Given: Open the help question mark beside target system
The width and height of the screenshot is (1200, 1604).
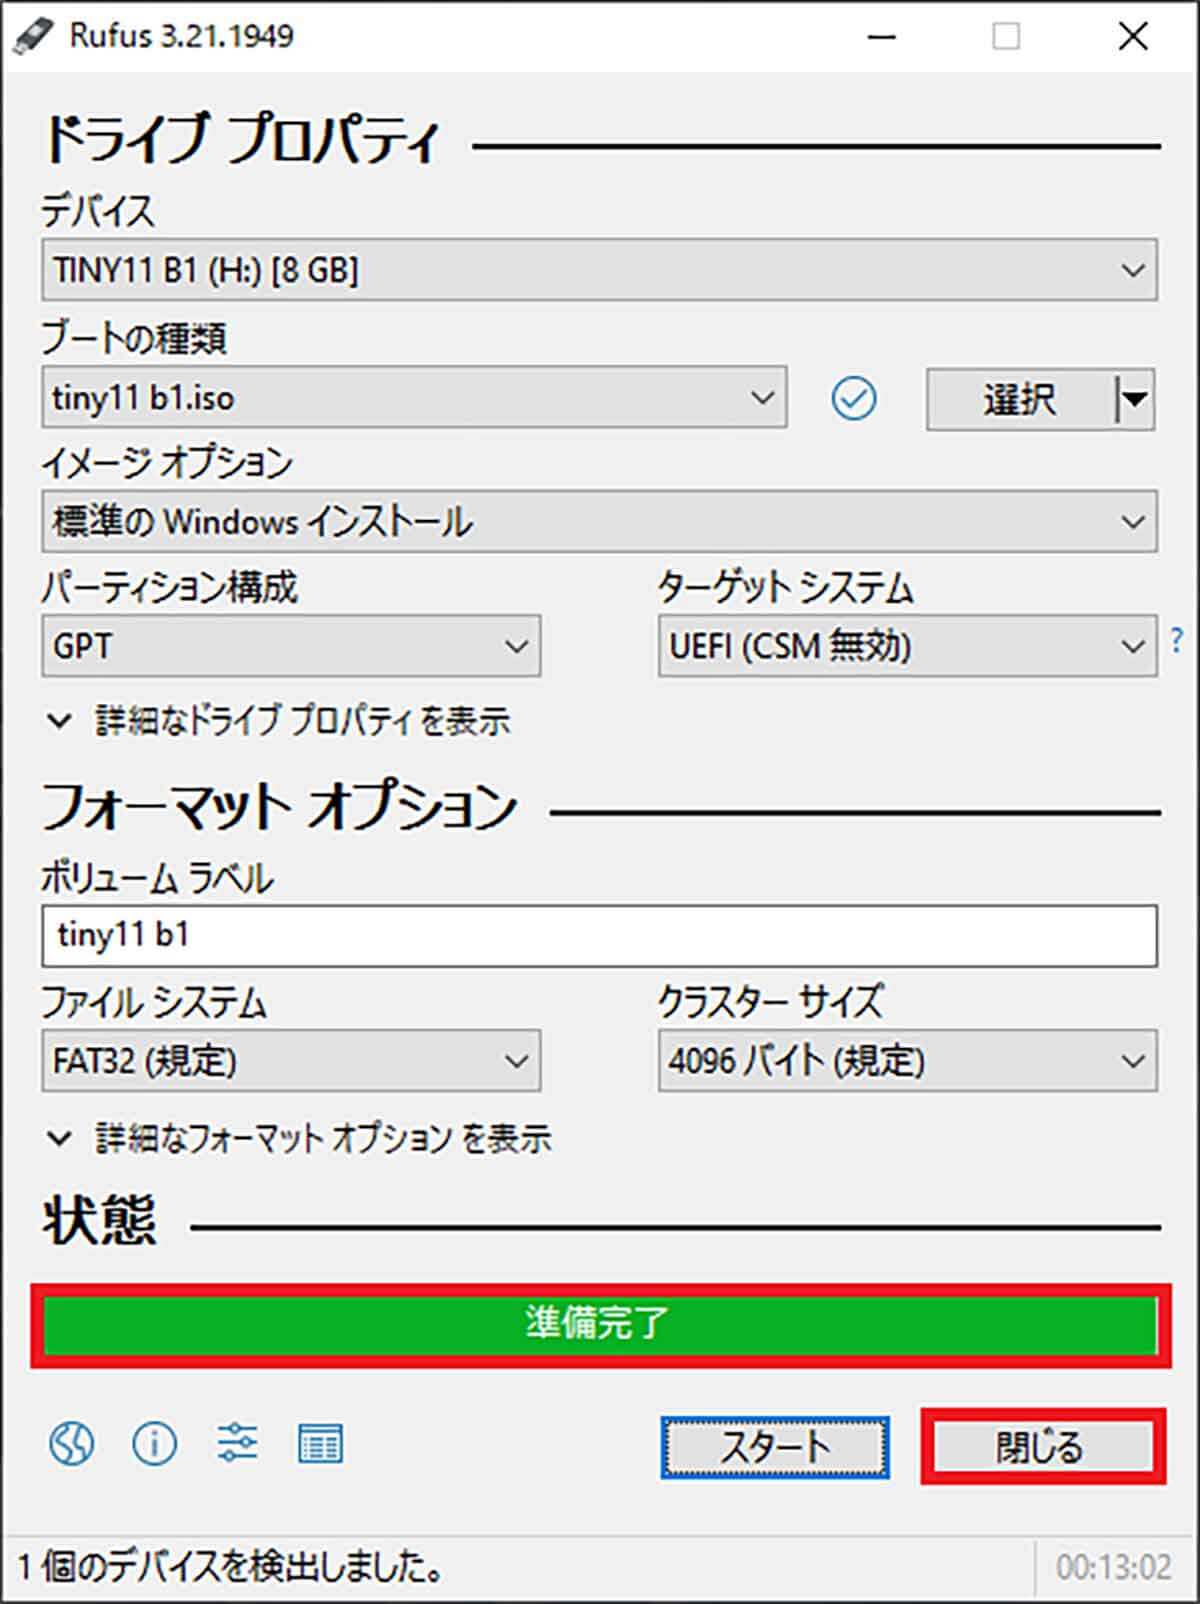Looking at the screenshot, I should click(x=1177, y=640).
